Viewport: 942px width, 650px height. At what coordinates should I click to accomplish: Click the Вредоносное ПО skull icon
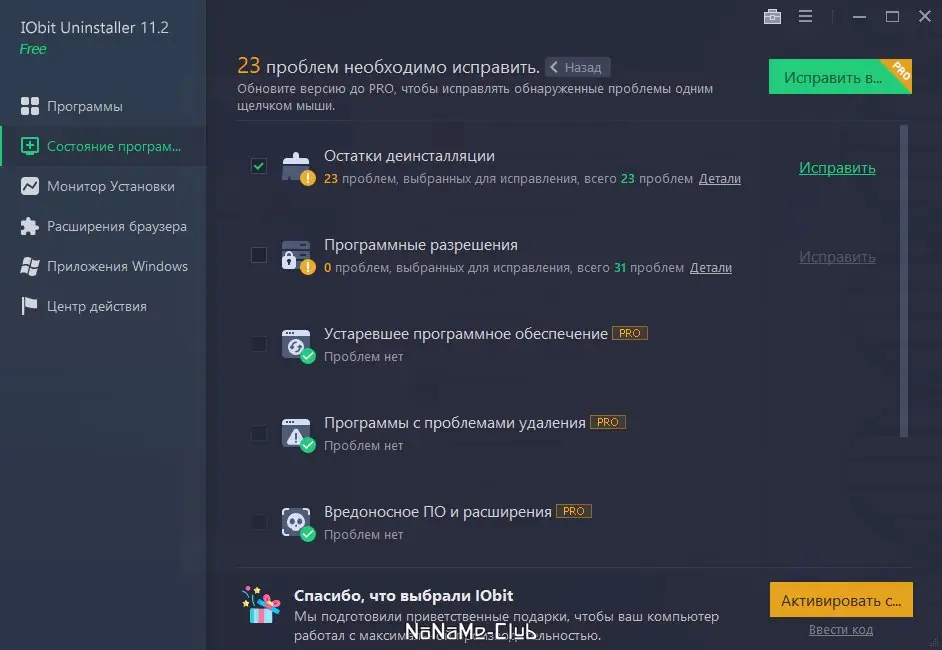tap(298, 524)
